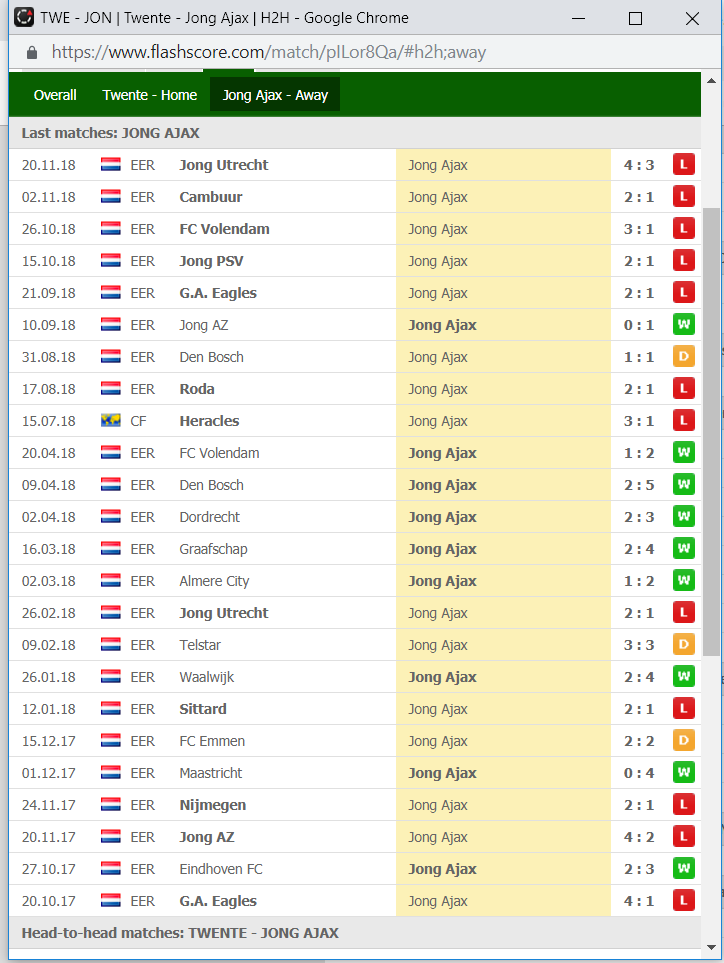
Task: Click the D badge in FC Emmen row
Action: click(x=683, y=741)
